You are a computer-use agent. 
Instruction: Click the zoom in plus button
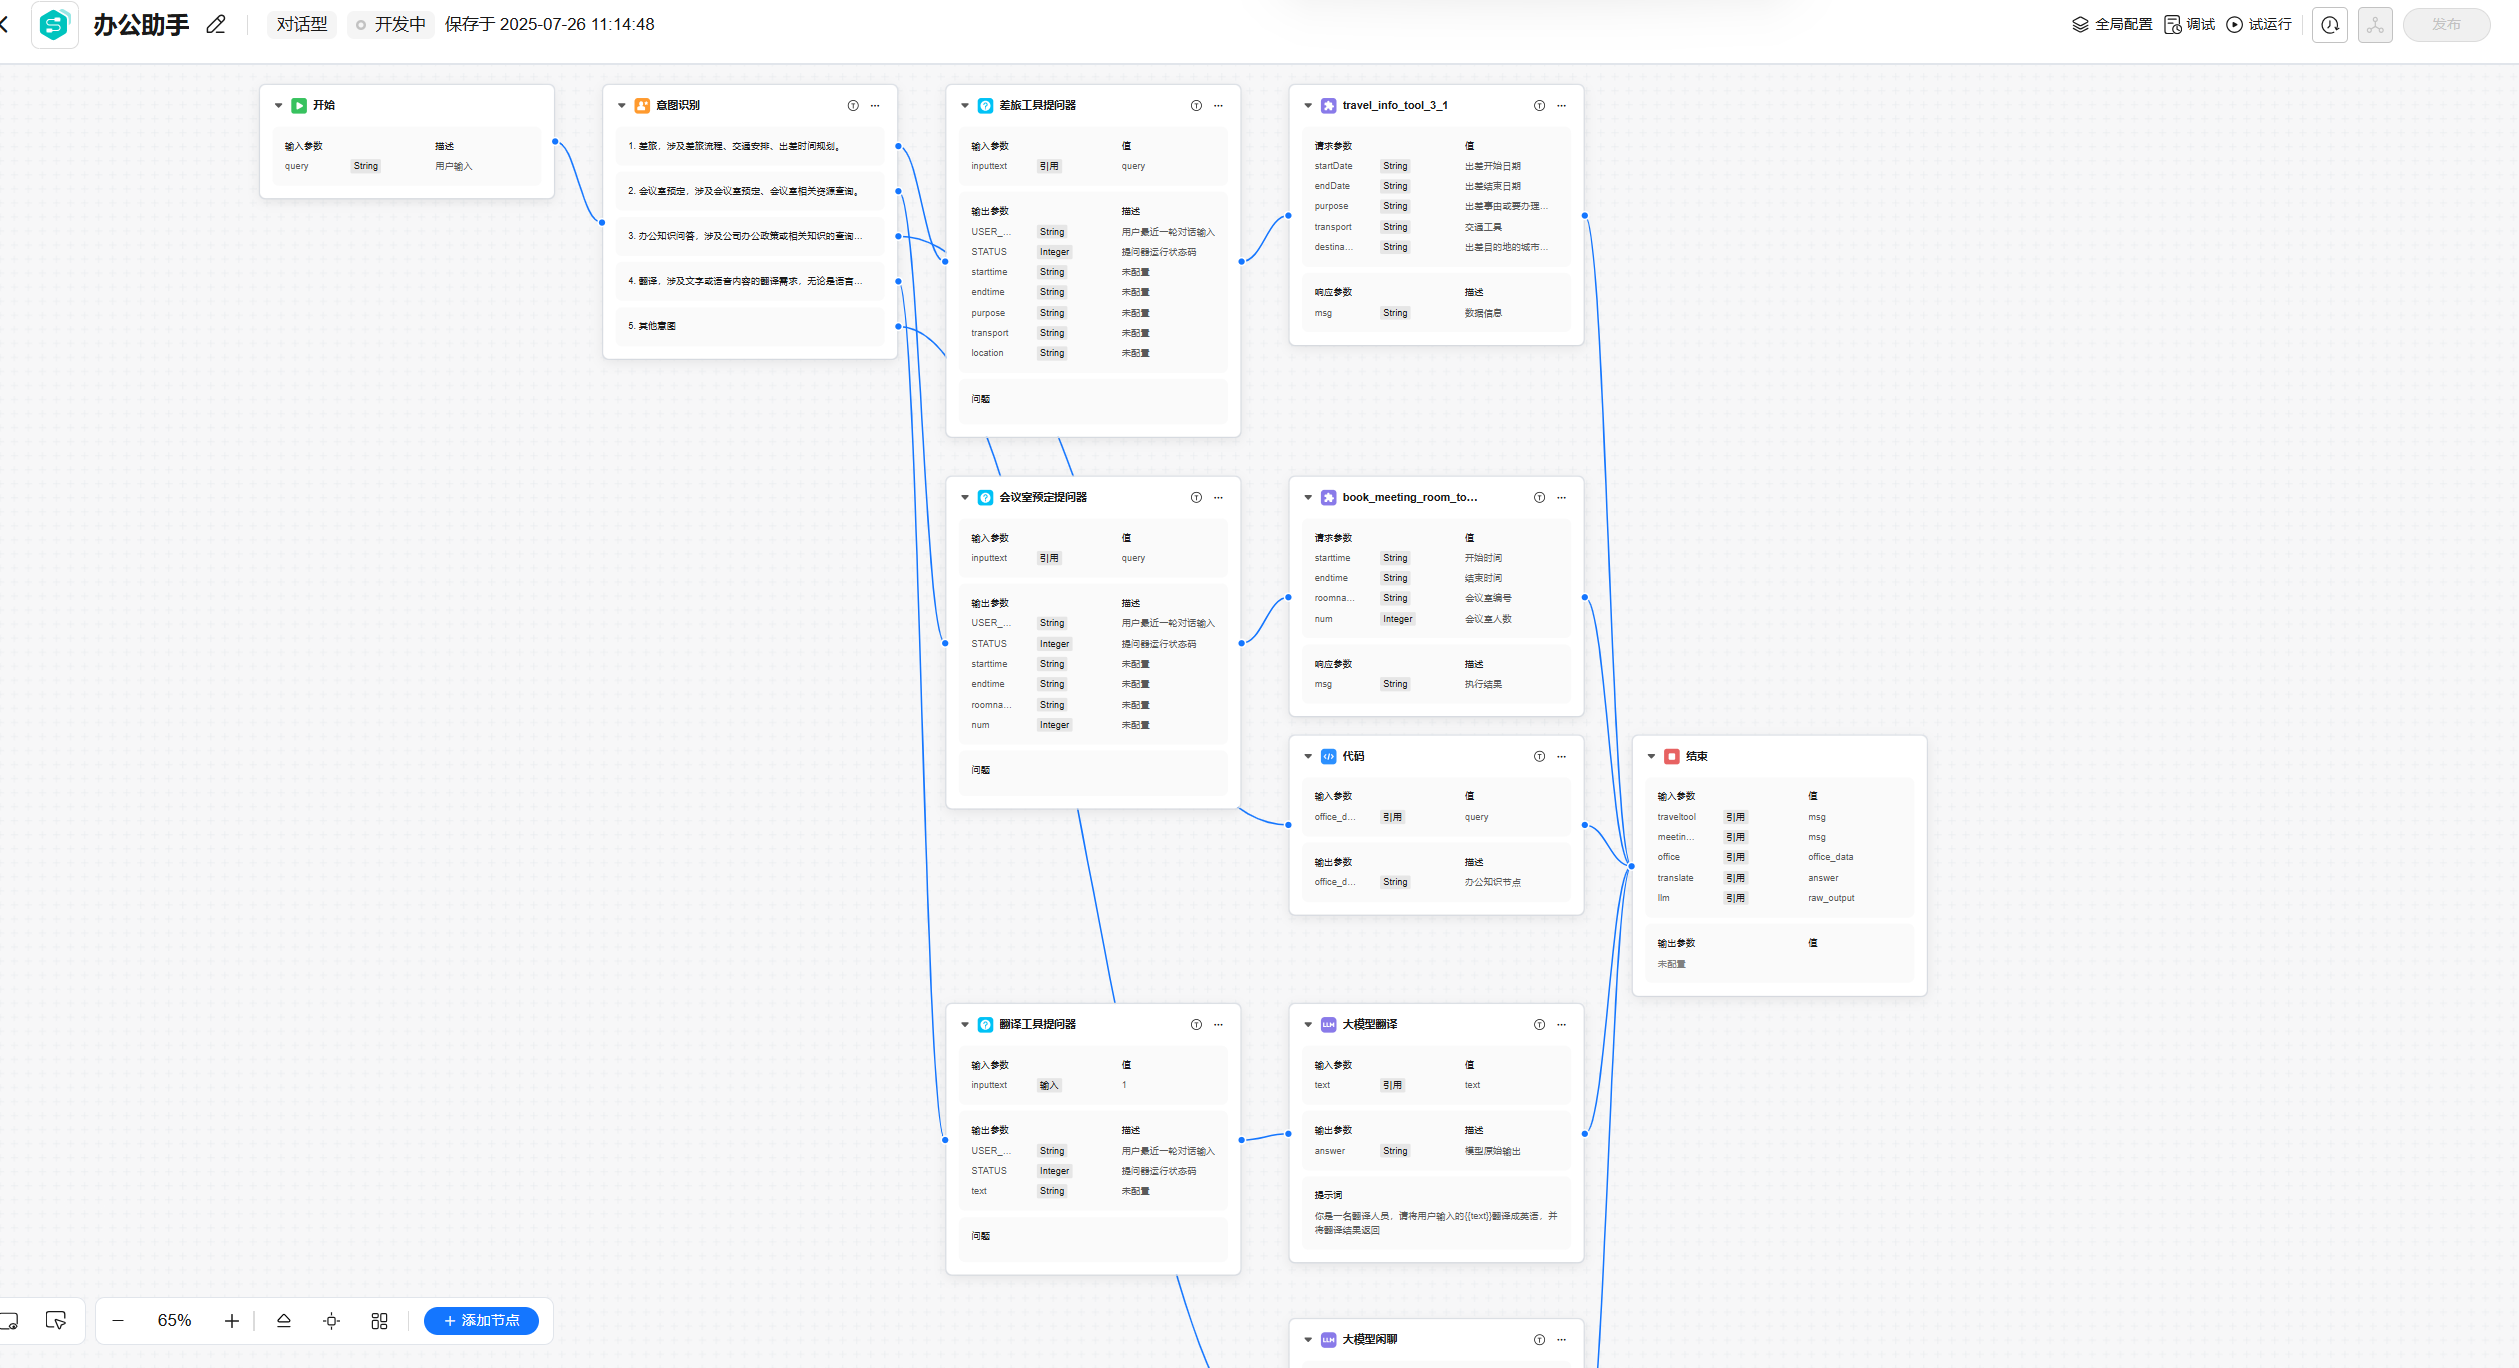(232, 1321)
